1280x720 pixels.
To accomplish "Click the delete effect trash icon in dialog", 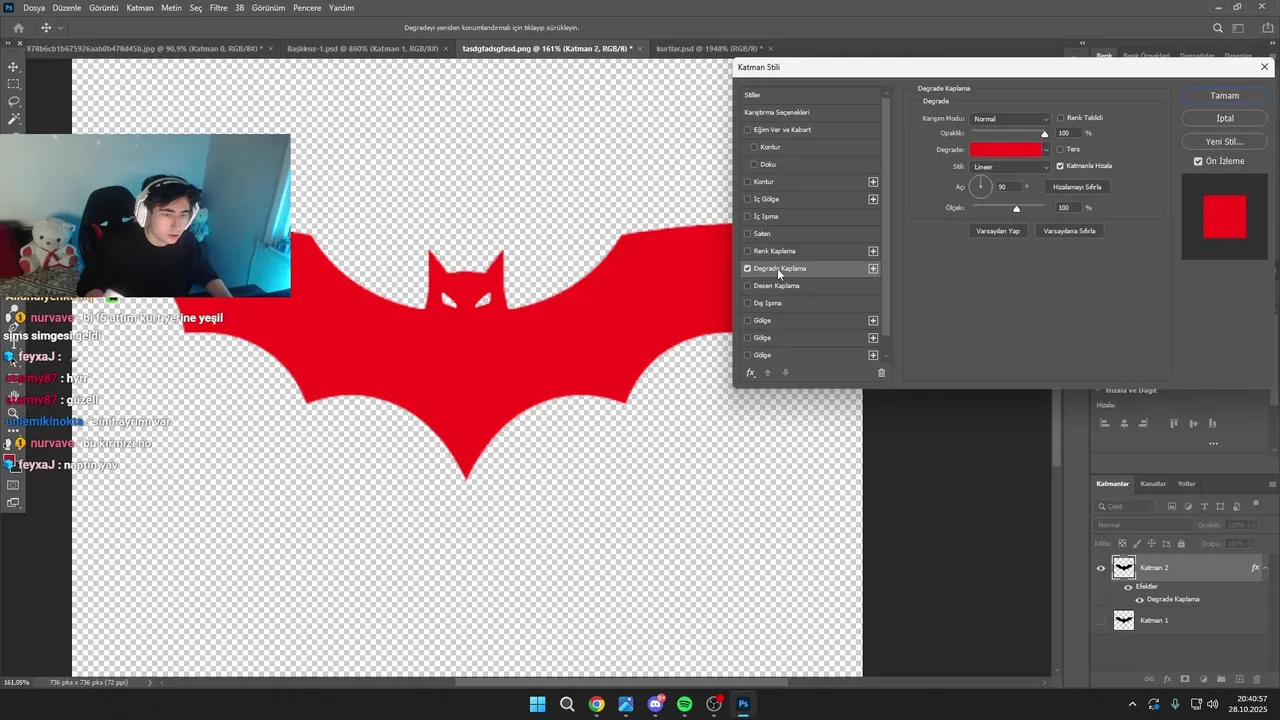I will pyautogui.click(x=881, y=373).
